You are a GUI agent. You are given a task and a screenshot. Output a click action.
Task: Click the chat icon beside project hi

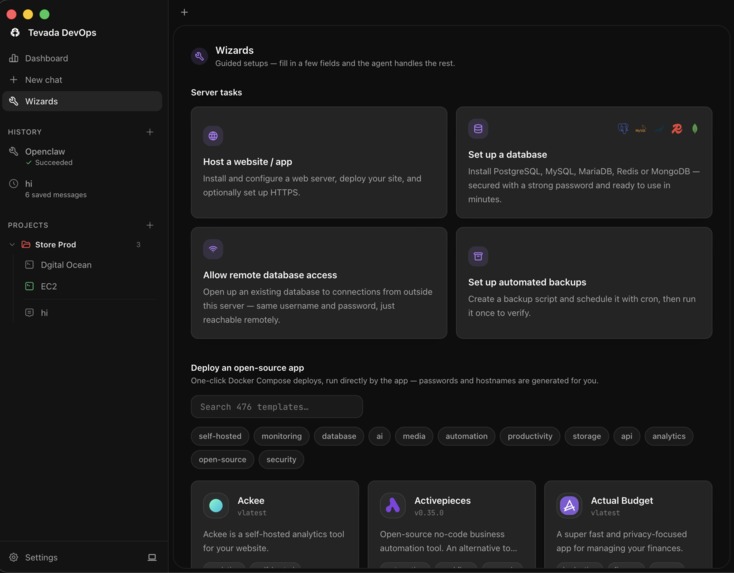(x=29, y=312)
